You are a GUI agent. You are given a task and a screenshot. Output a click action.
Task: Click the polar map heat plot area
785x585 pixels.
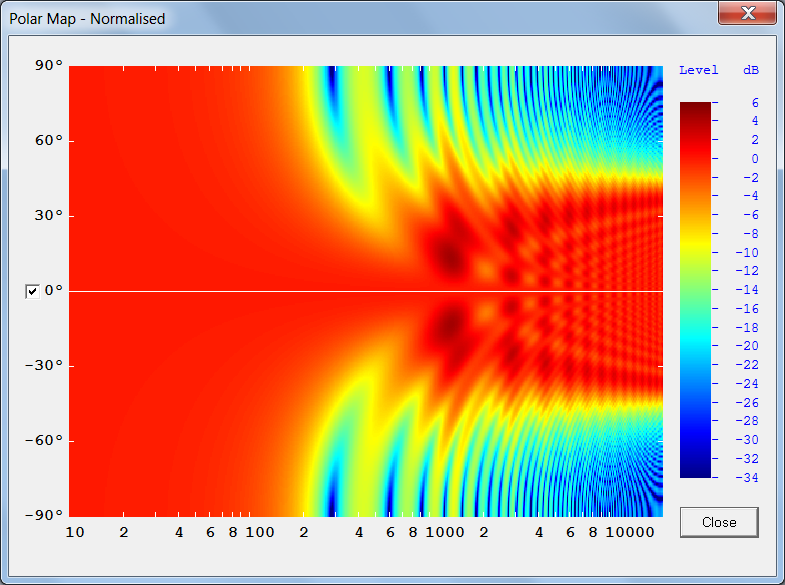(366, 291)
